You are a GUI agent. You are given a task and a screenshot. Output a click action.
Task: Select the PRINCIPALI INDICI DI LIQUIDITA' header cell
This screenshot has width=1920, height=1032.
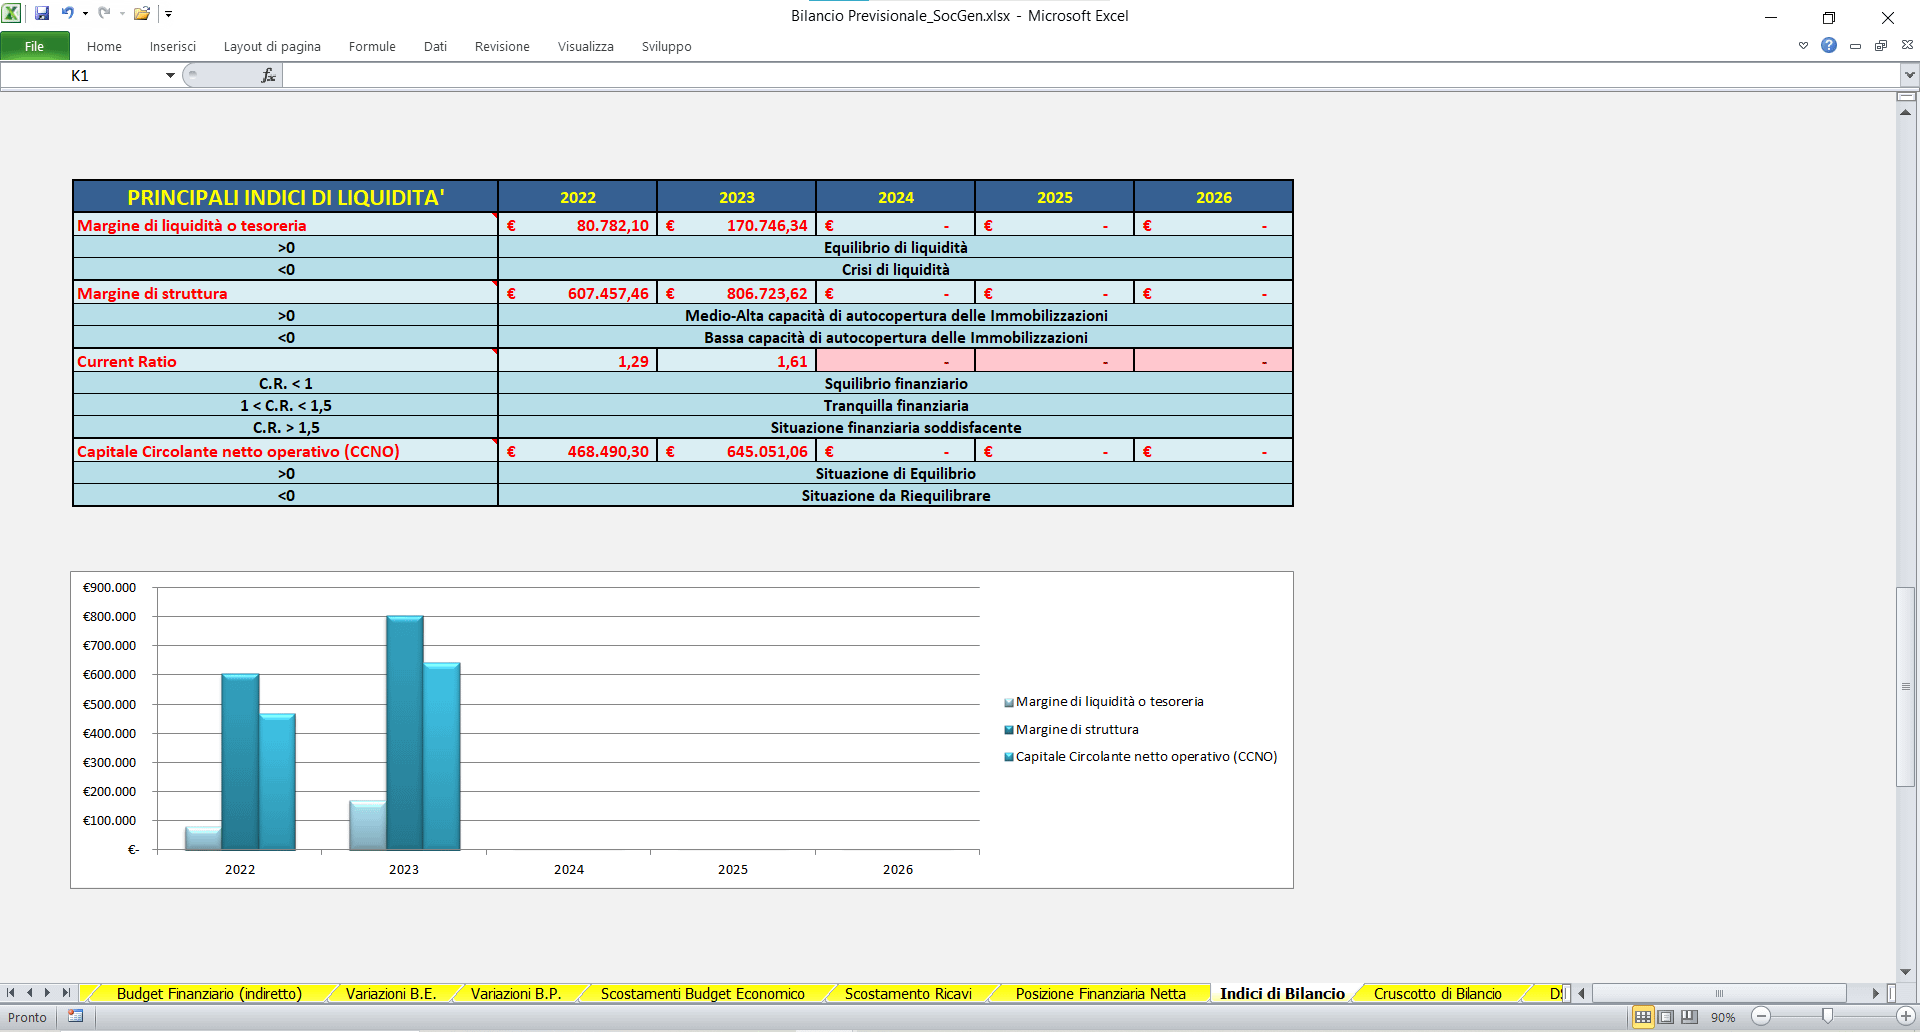(x=285, y=197)
